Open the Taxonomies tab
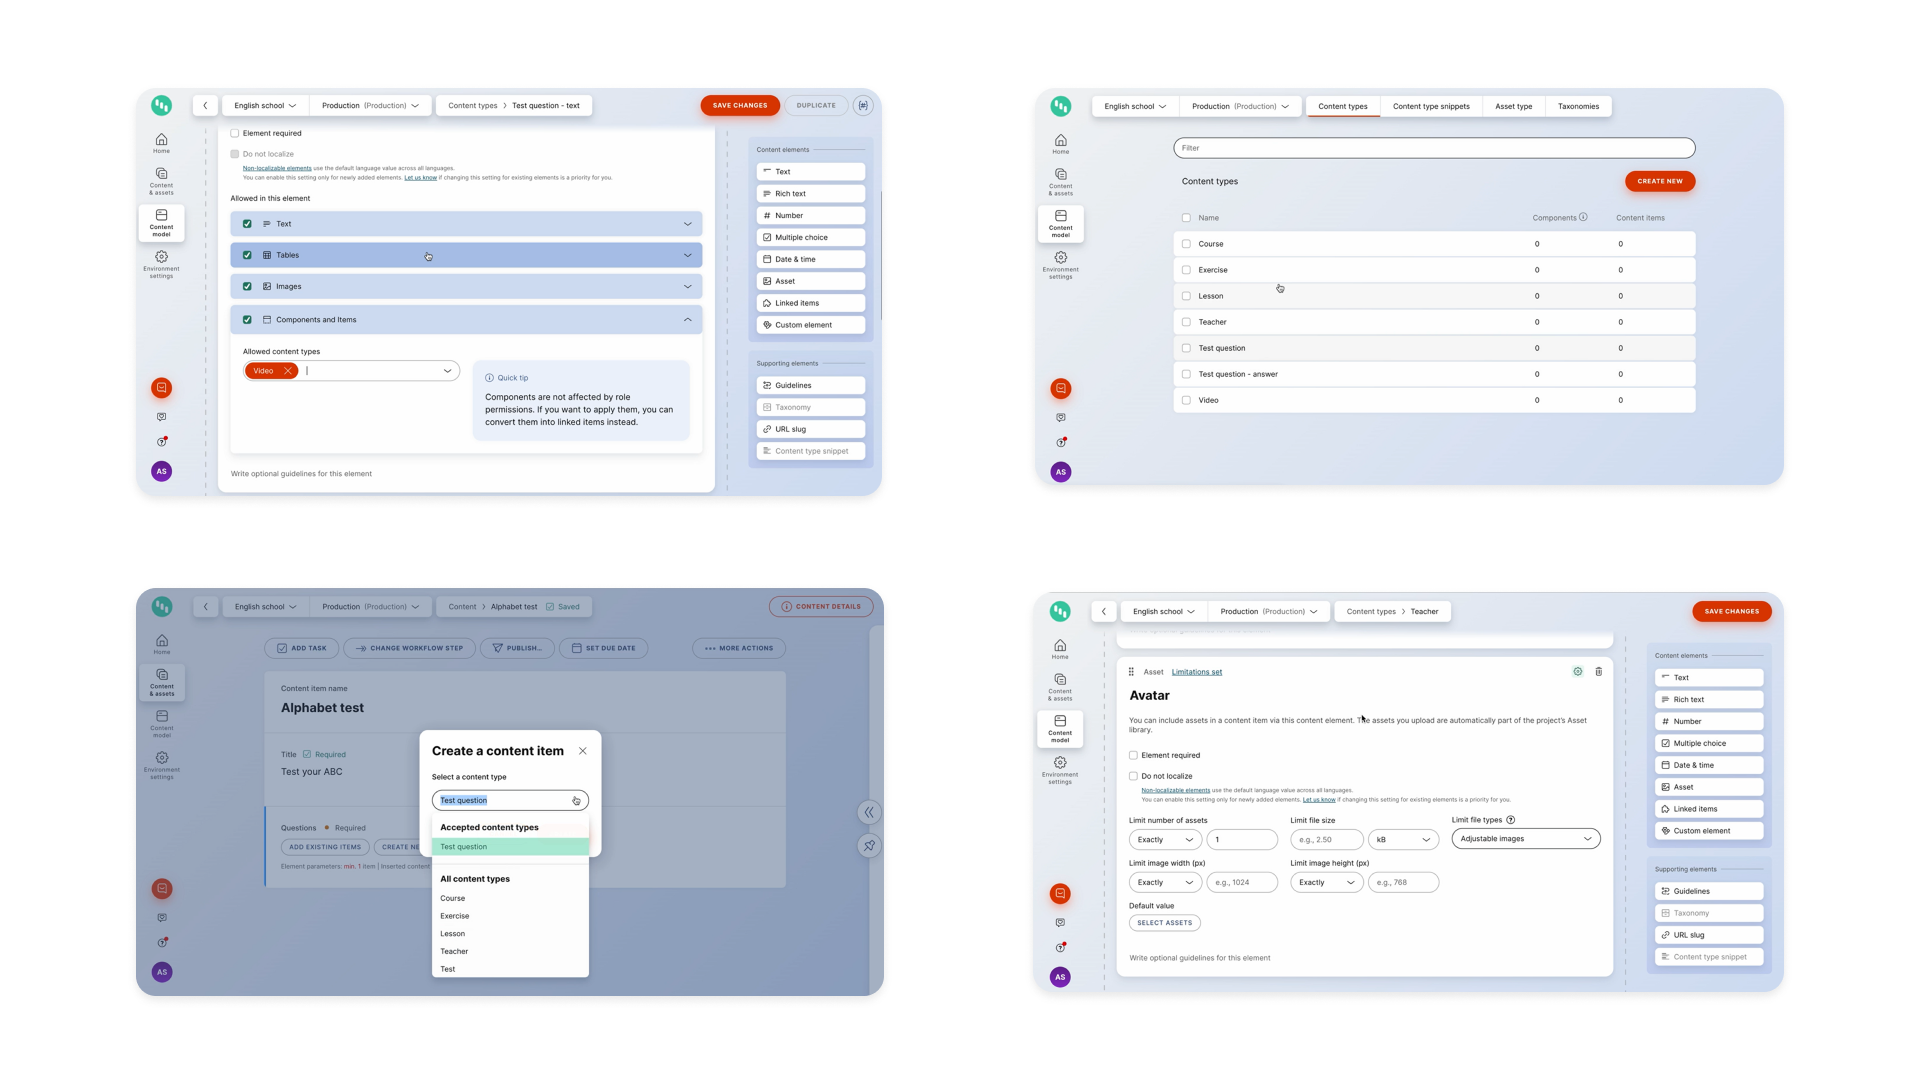 [x=1577, y=106]
